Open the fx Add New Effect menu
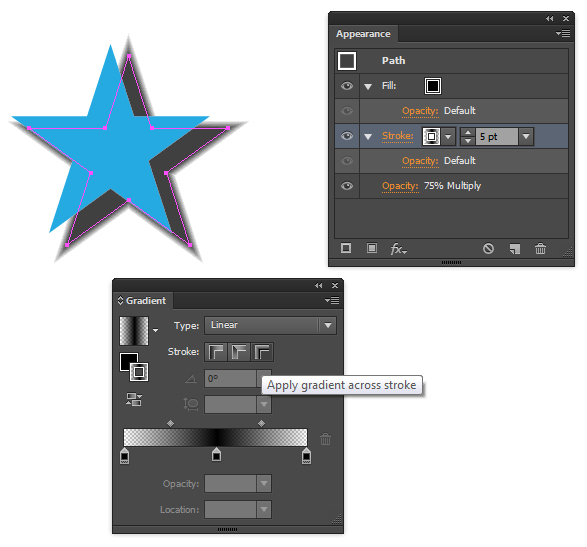The height and width of the screenshot is (547, 587). (x=398, y=249)
